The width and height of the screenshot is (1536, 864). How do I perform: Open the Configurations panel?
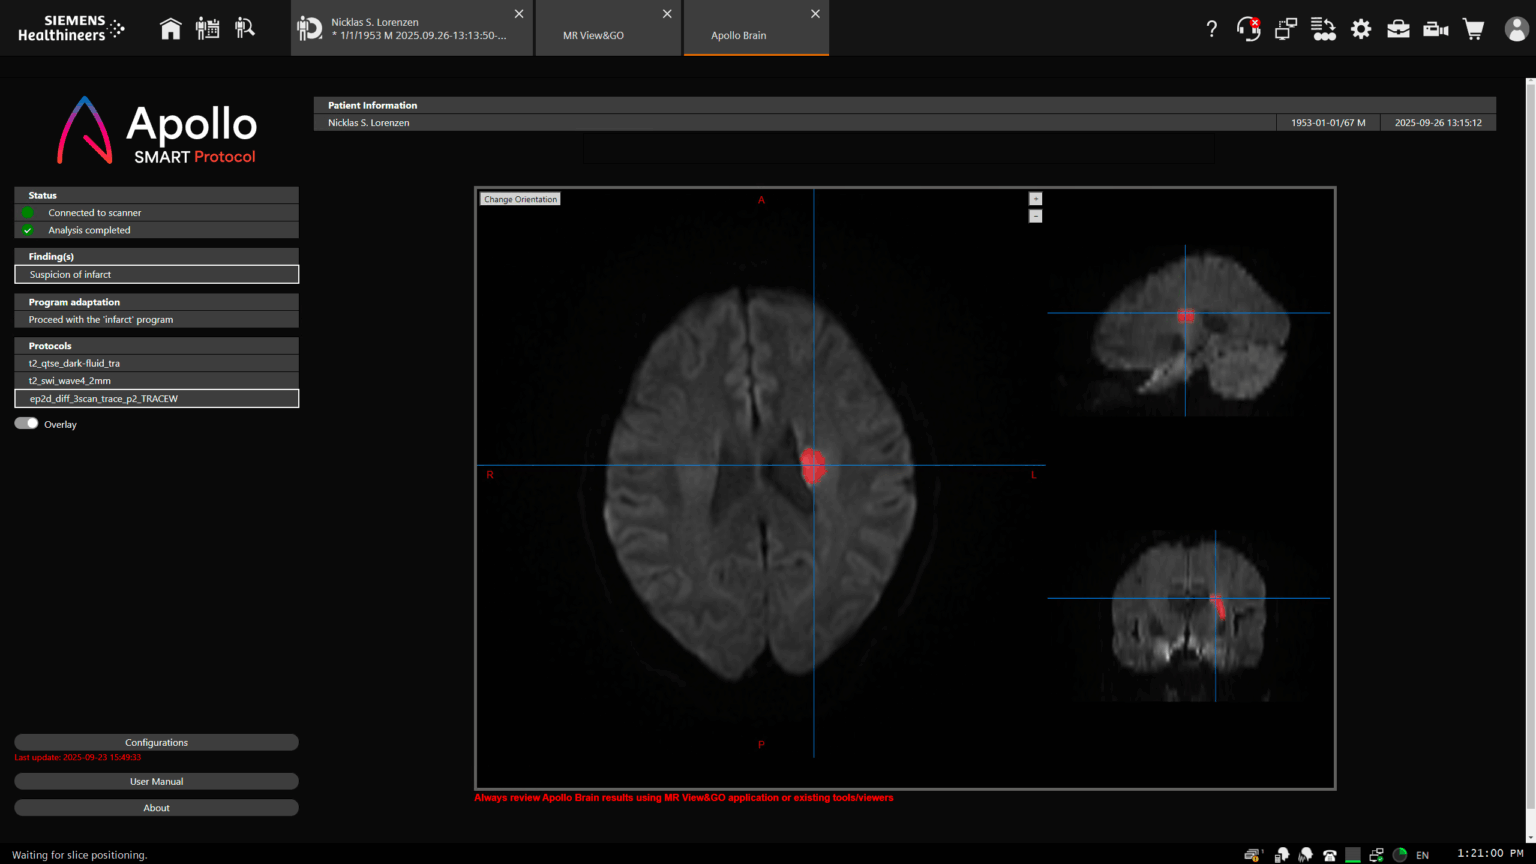[156, 742]
